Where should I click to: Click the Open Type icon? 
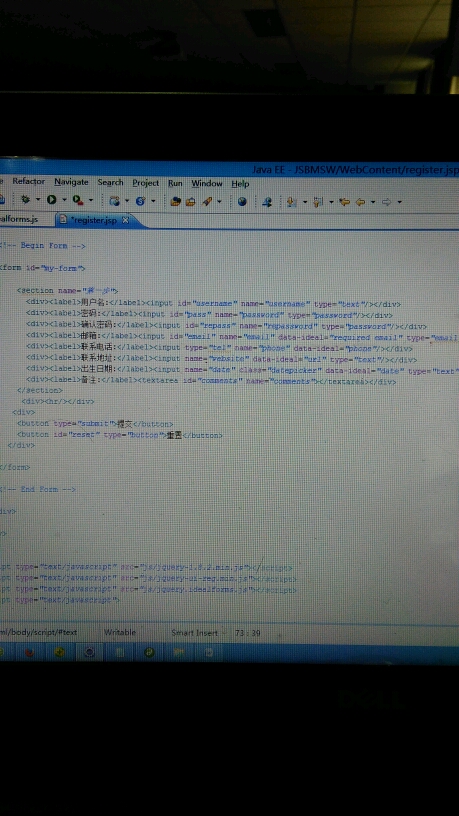tap(176, 201)
